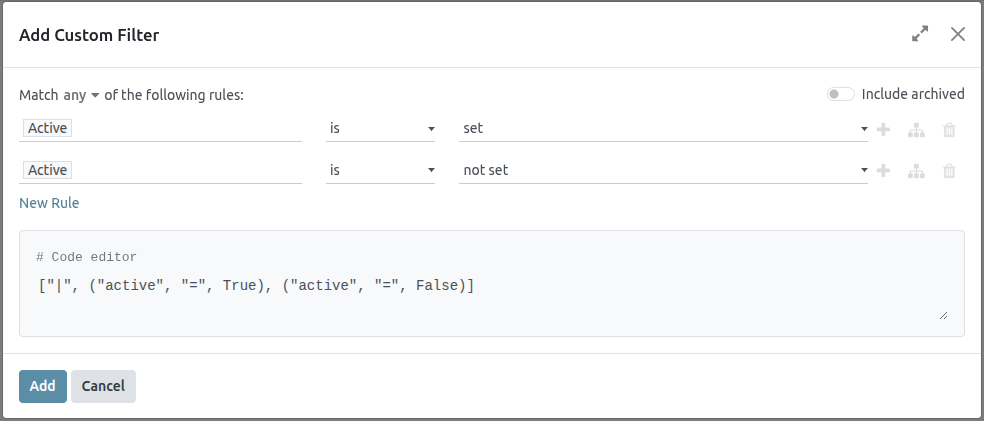Screen dimensions: 984x421
Task: Delete the first Active rule with trash icon
Action: pos(949,129)
